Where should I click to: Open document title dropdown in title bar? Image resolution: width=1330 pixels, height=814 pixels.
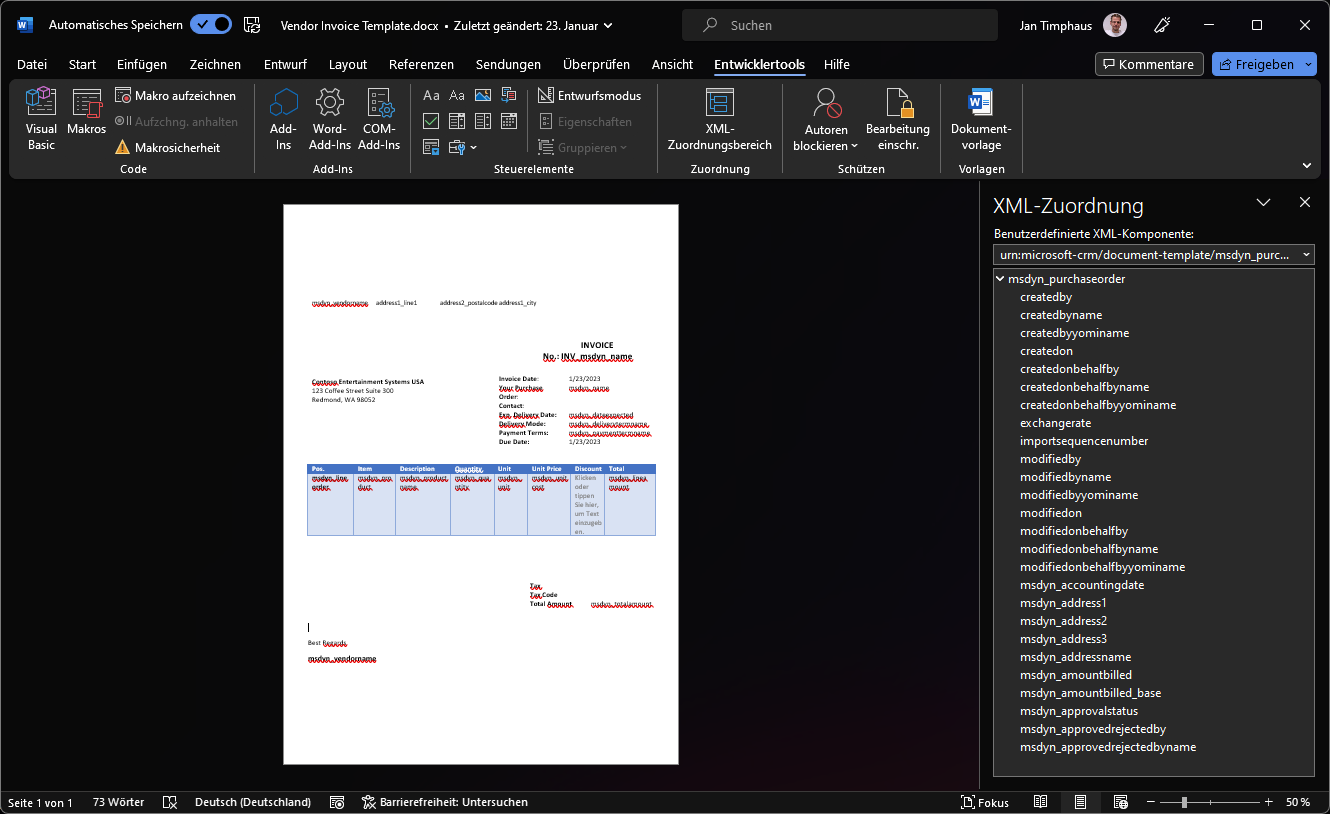tap(609, 25)
